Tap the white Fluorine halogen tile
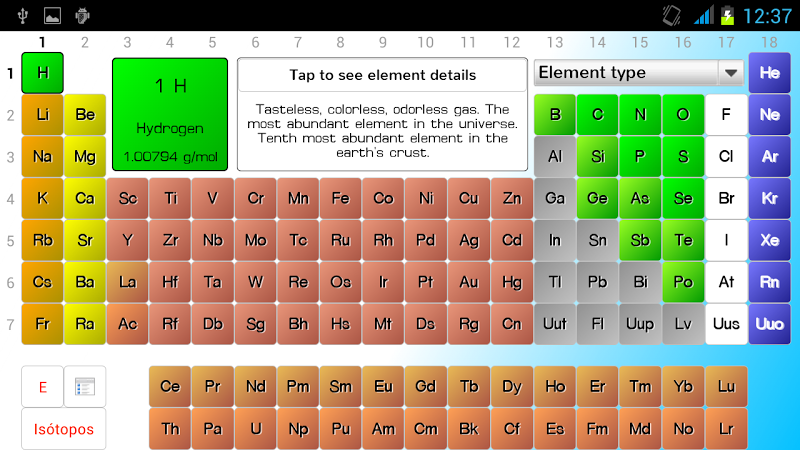800x450 pixels. pyautogui.click(x=726, y=115)
